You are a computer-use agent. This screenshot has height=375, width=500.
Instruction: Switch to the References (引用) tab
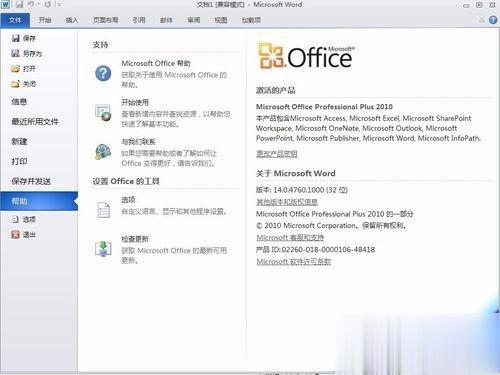139,20
